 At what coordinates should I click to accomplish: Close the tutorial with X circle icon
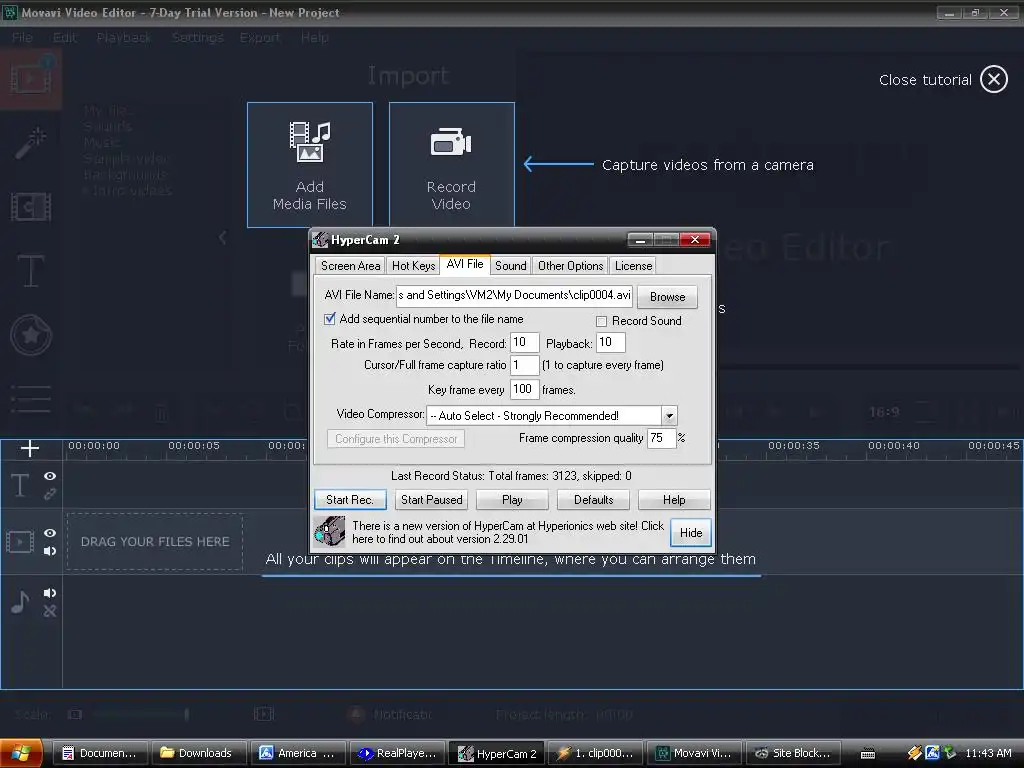(x=993, y=80)
